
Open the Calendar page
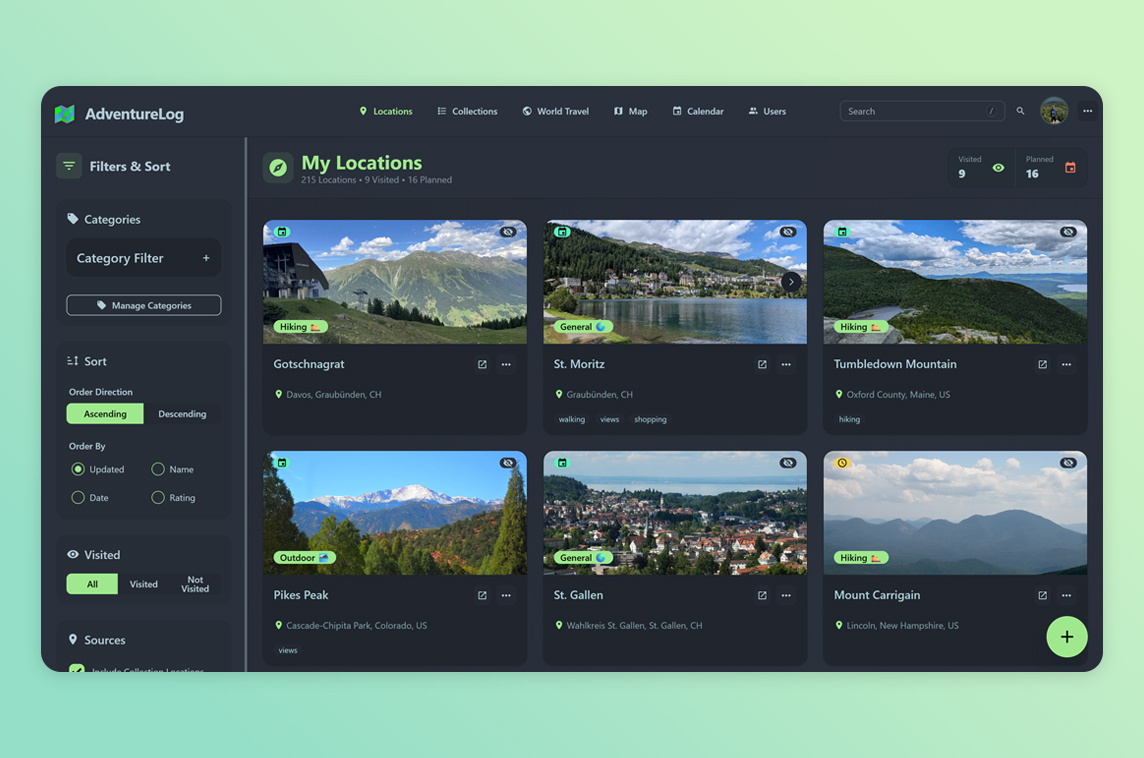(697, 111)
